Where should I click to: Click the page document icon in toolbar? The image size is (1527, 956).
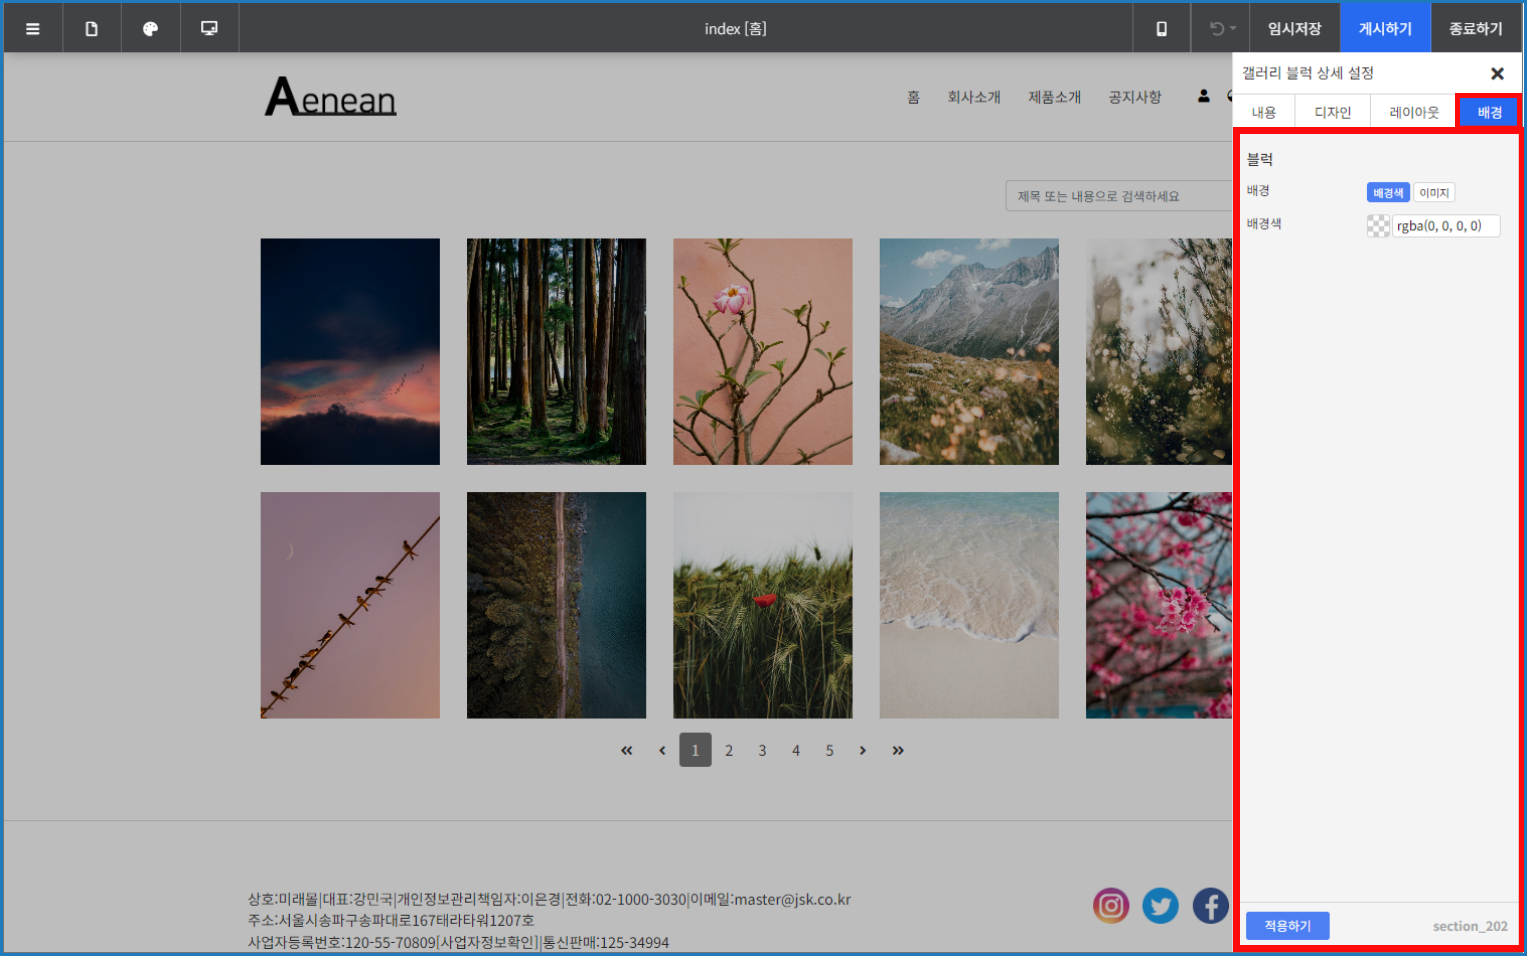[x=91, y=29]
